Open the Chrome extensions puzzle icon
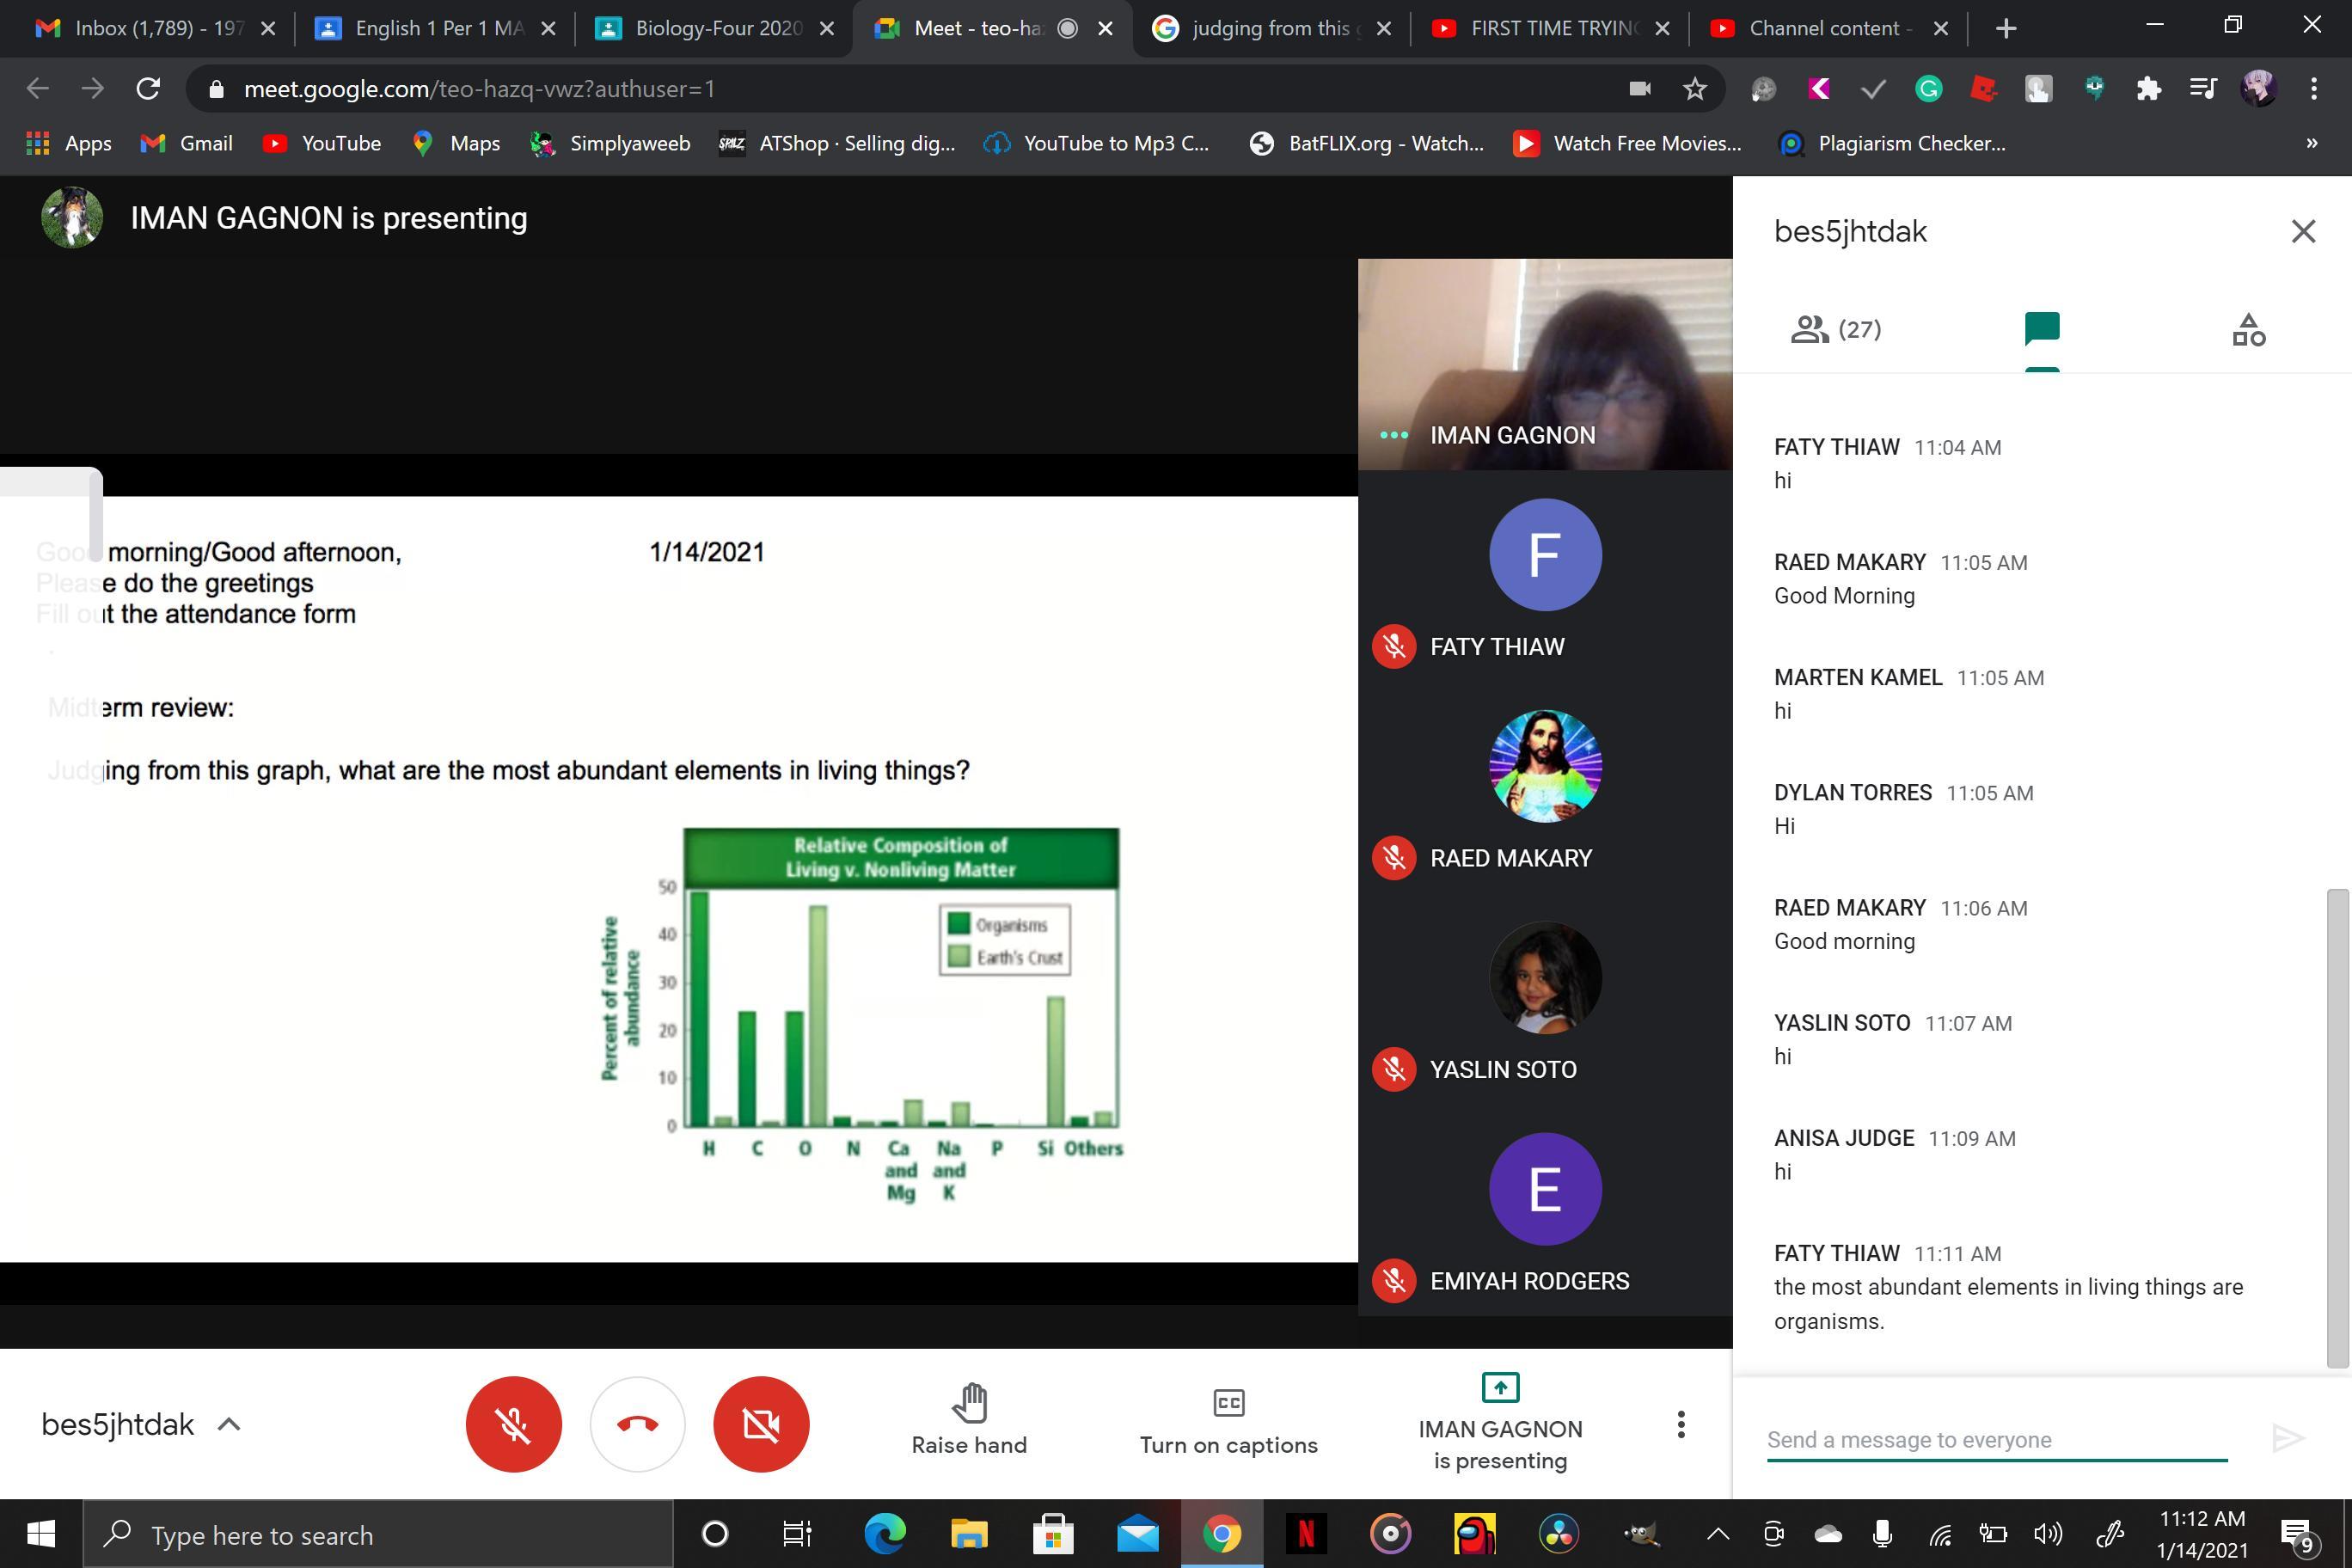The height and width of the screenshot is (1568, 2352). (2147, 89)
